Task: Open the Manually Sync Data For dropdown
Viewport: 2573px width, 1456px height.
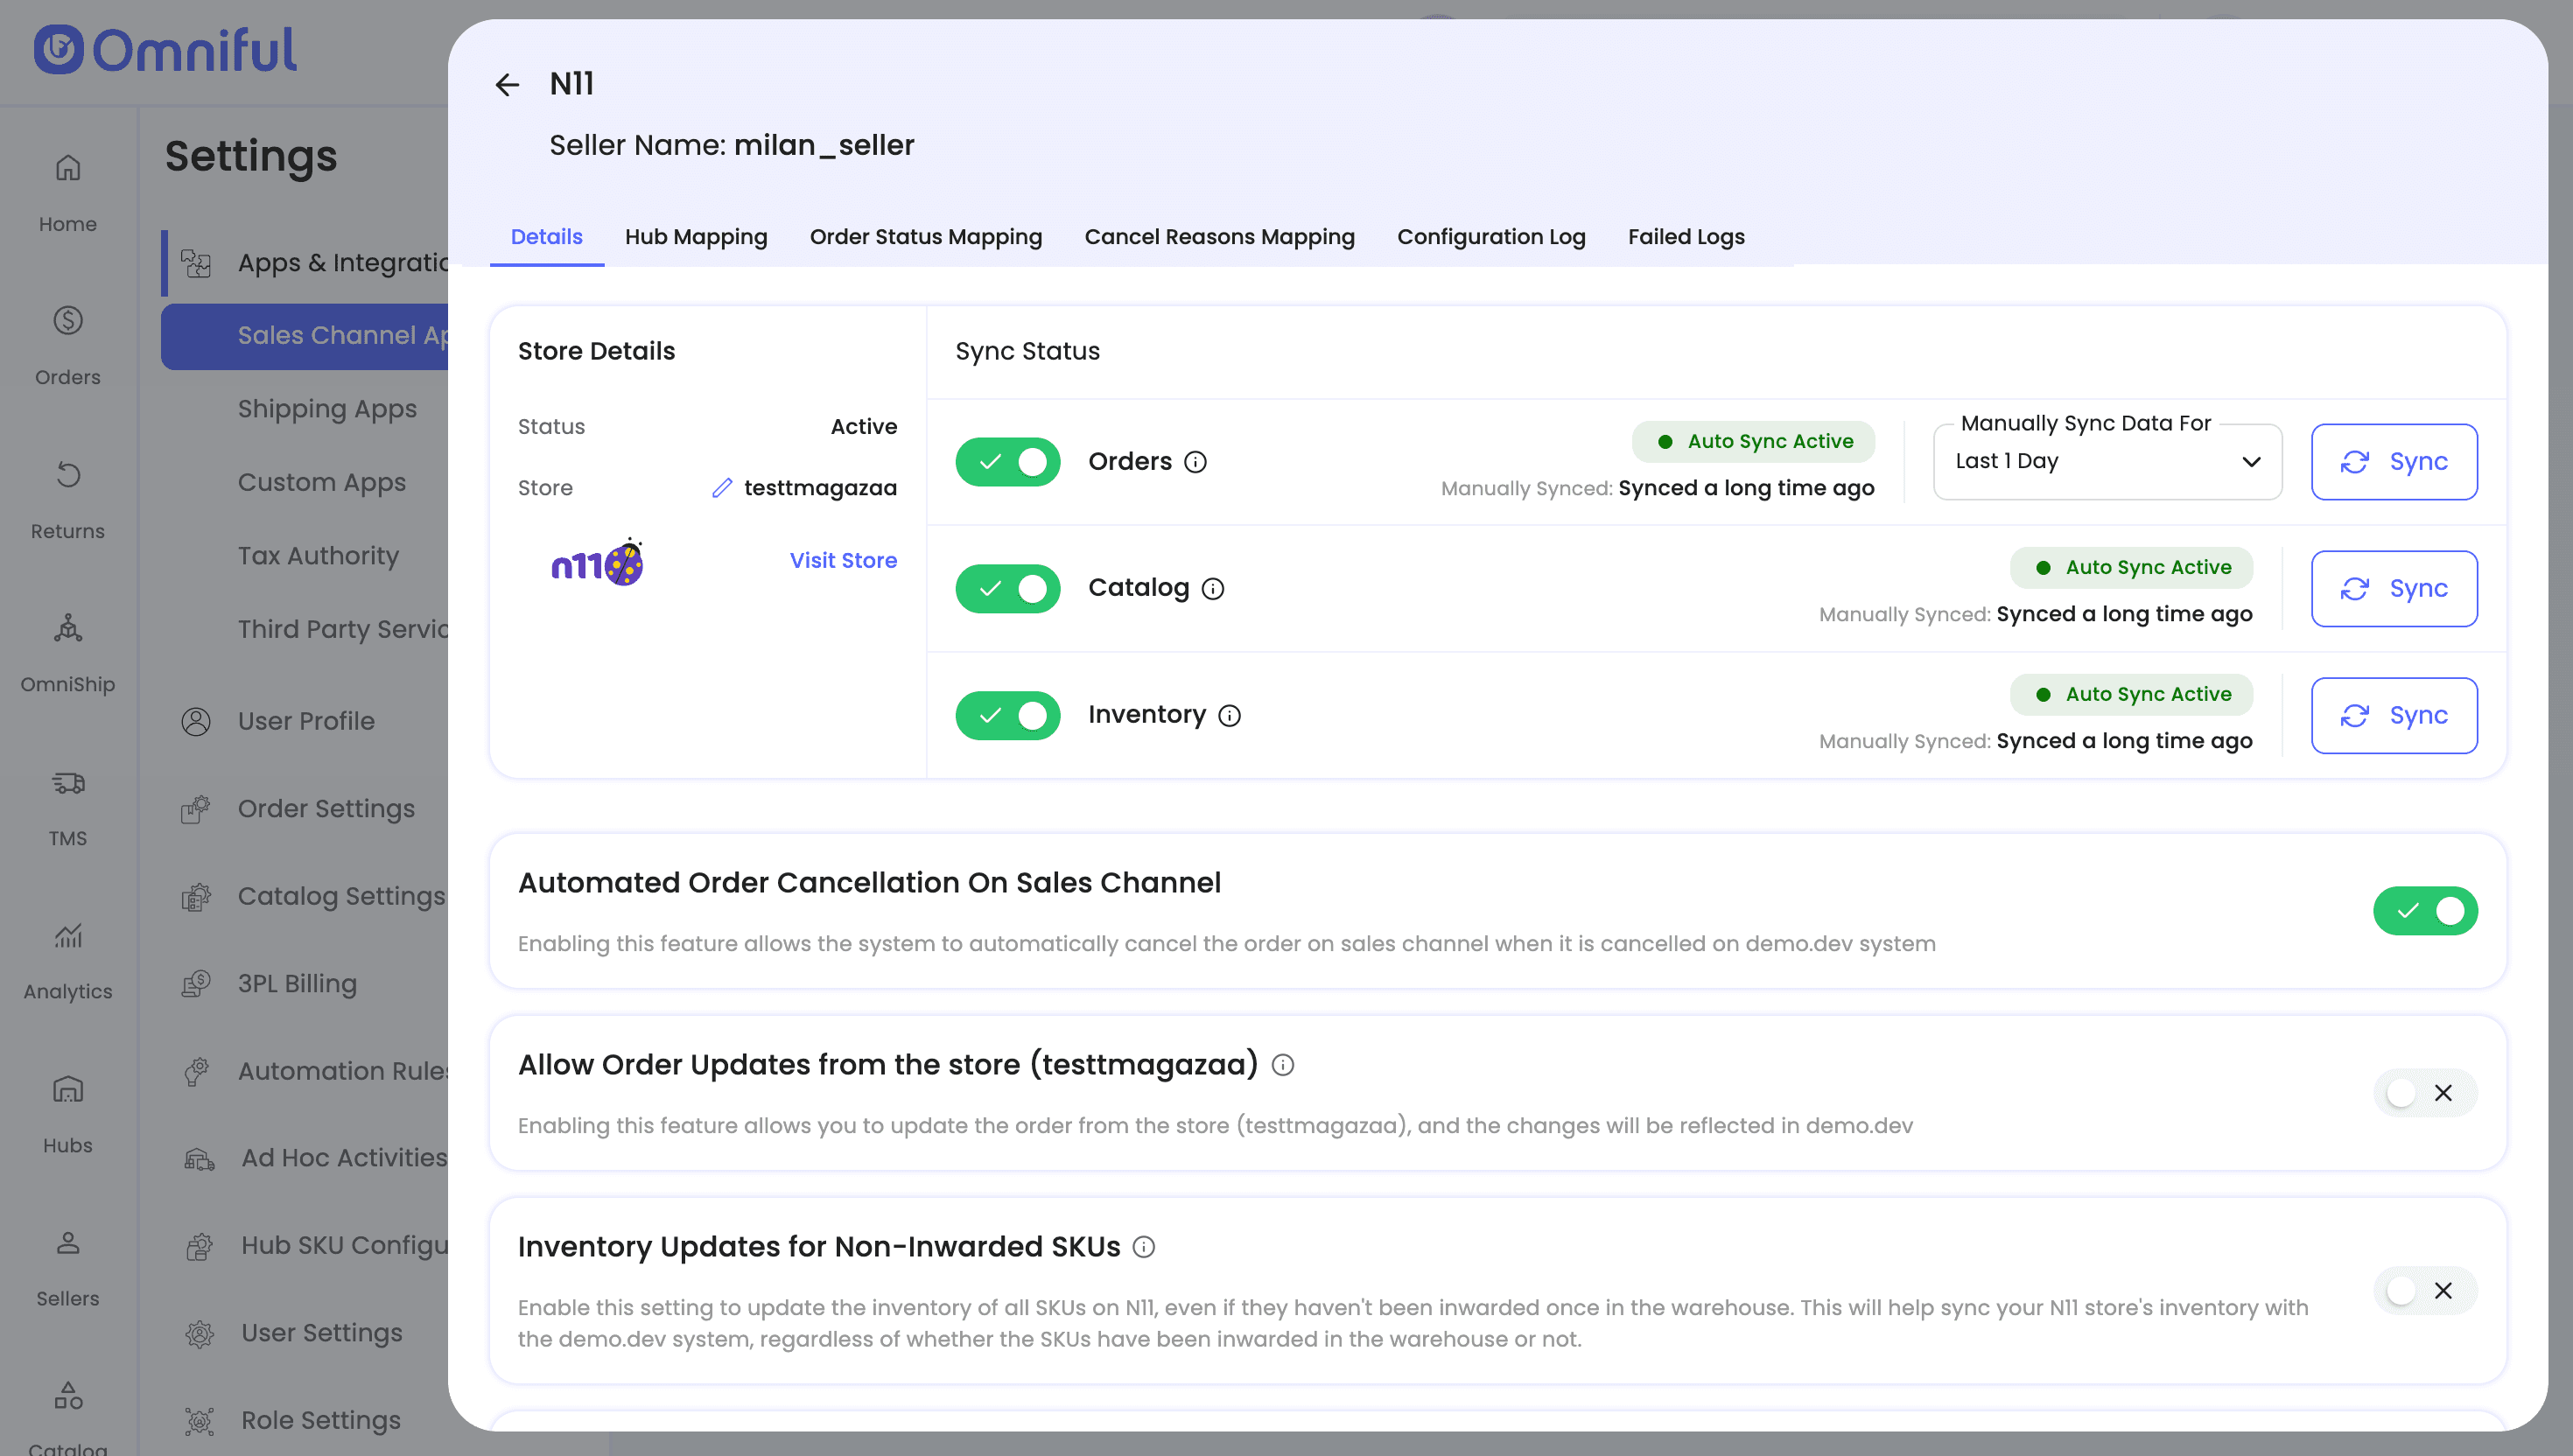Action: pyautogui.click(x=2107, y=462)
